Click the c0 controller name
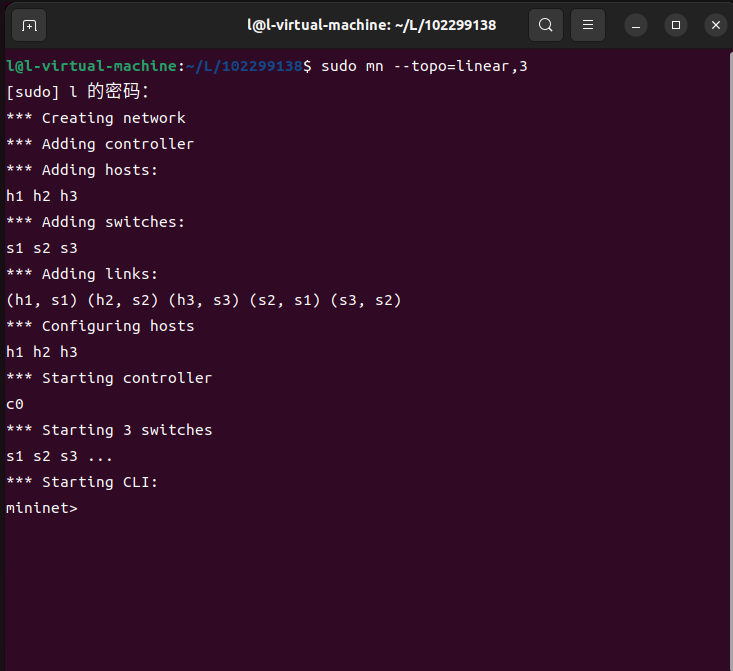The height and width of the screenshot is (671, 733). 15,404
